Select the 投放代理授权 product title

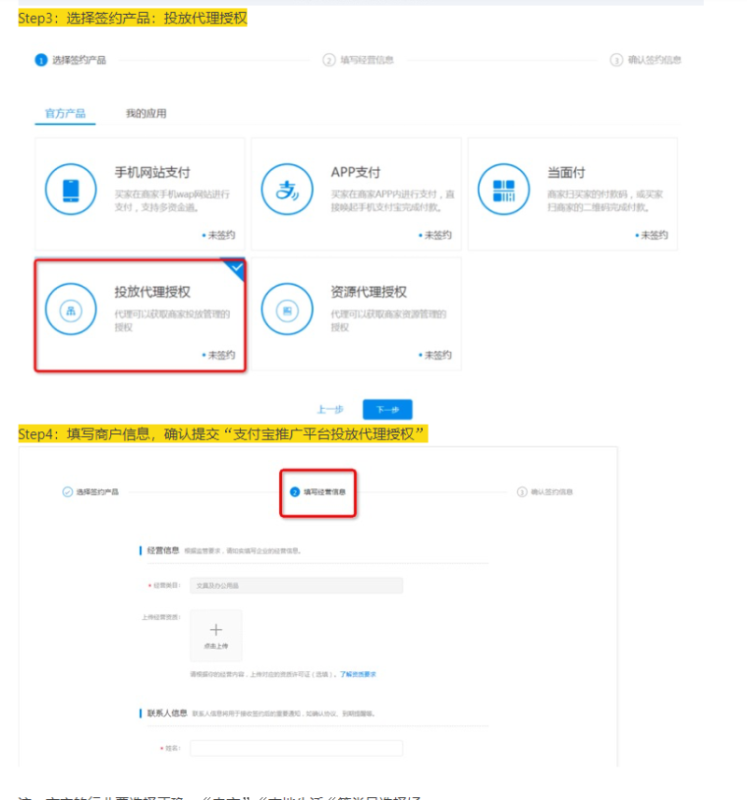coord(152,292)
